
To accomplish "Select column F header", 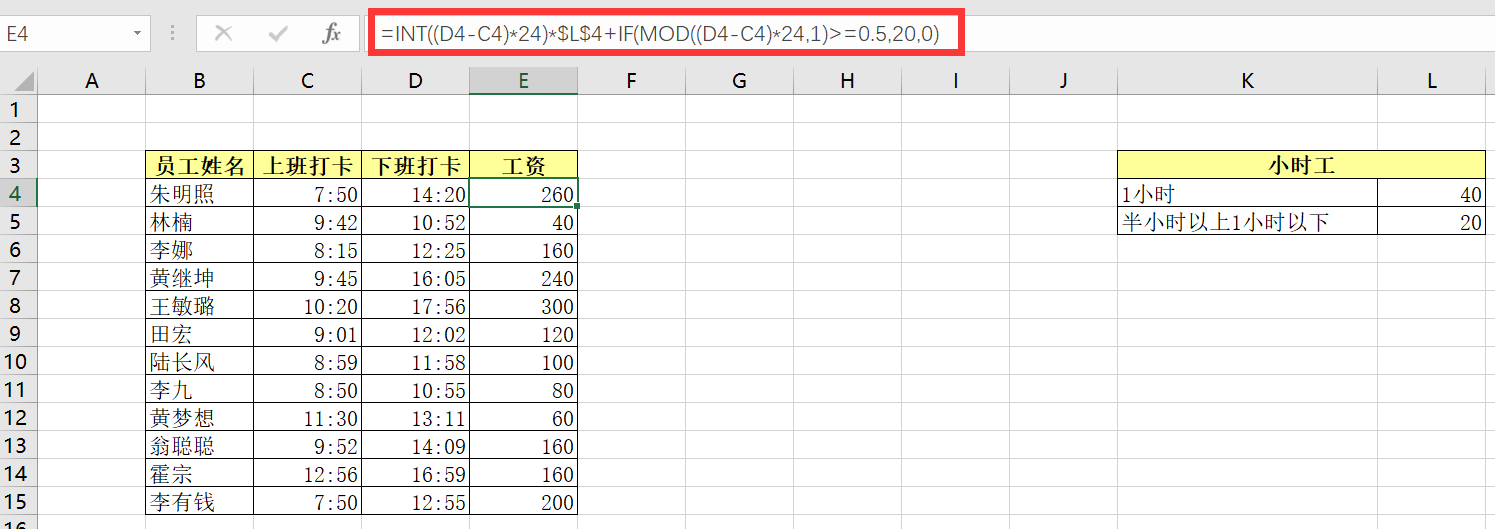I will point(632,81).
